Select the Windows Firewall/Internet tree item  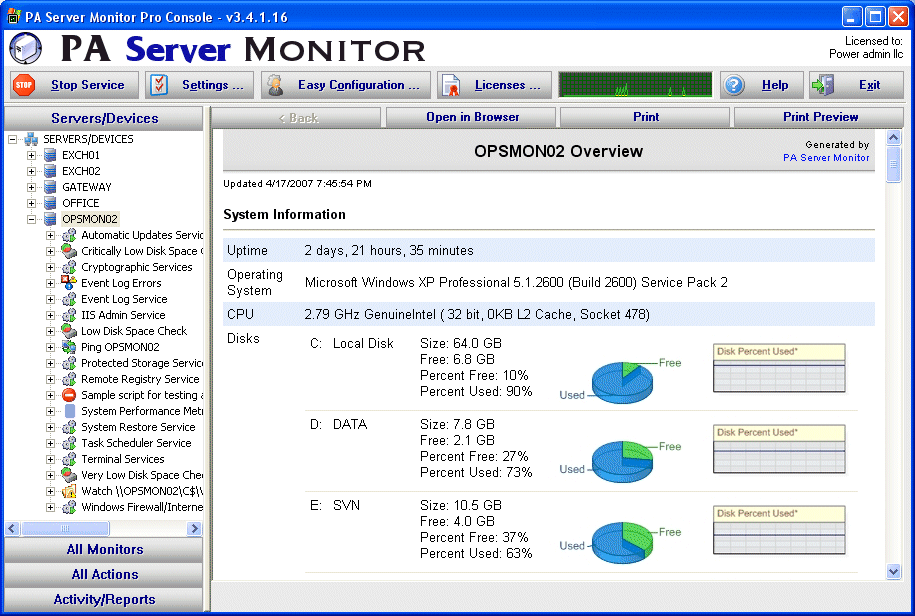pos(141,507)
